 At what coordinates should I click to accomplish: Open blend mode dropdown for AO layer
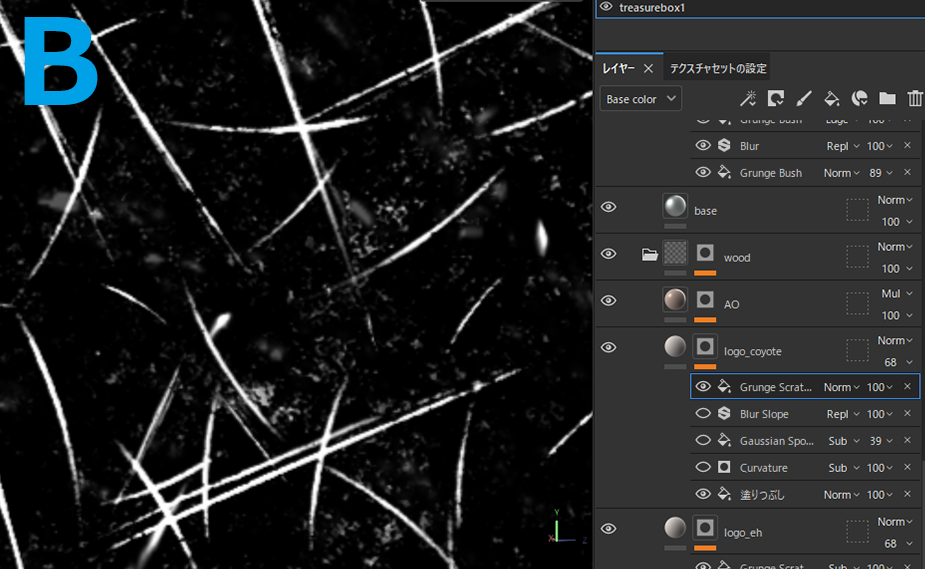(x=896, y=294)
